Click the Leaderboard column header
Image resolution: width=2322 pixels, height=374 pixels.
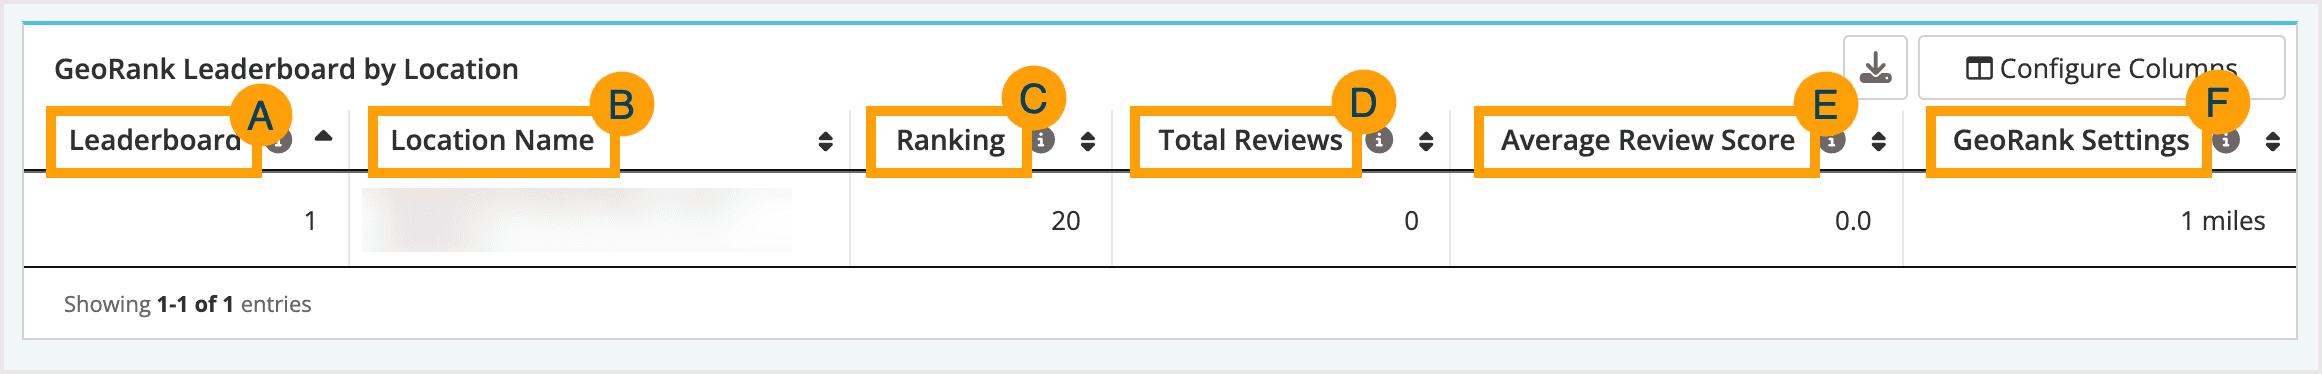(155, 140)
